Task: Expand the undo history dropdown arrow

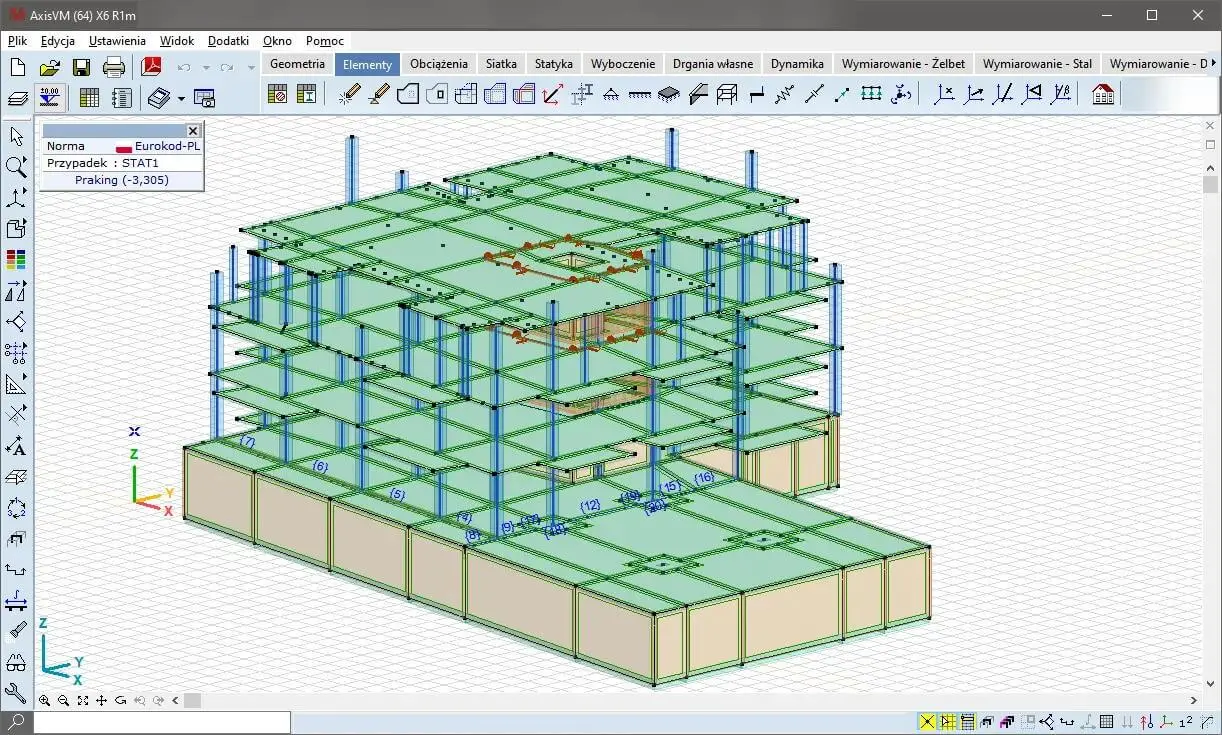Action: point(206,68)
